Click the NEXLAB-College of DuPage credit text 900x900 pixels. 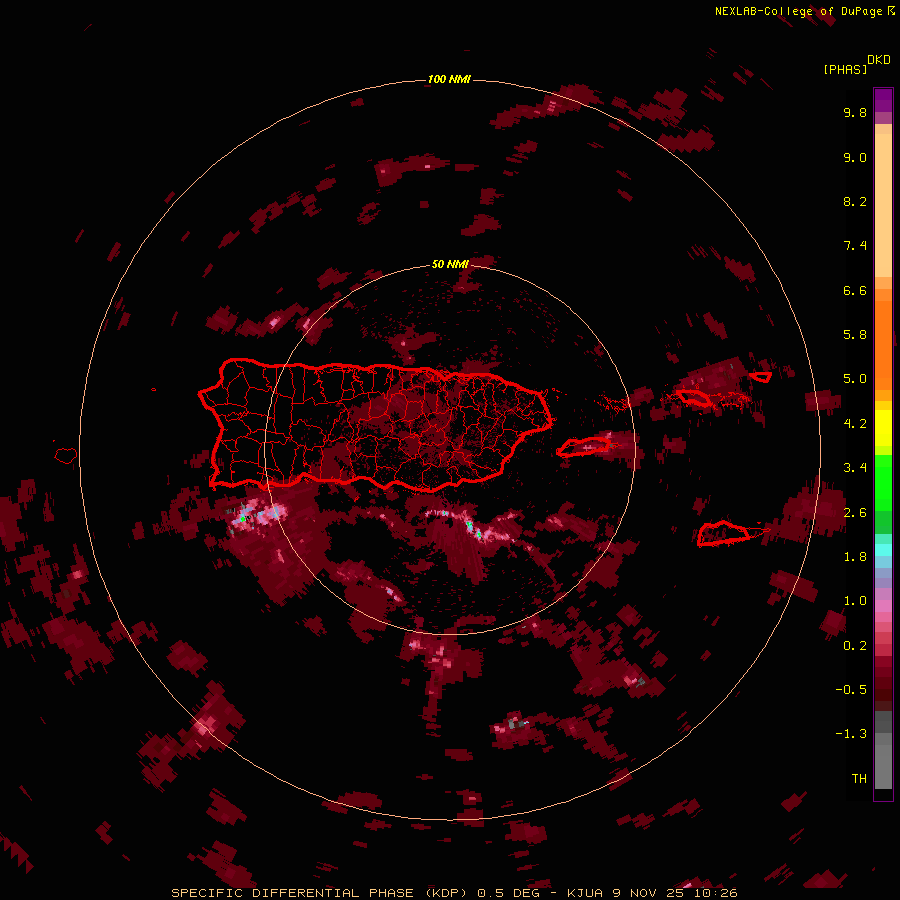(x=799, y=11)
